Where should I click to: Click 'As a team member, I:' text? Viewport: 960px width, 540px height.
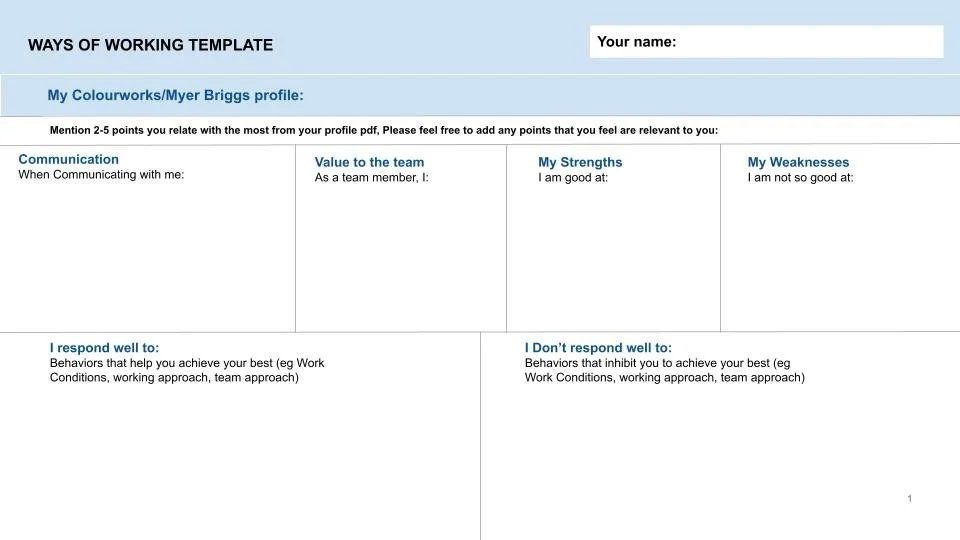pyautogui.click(x=372, y=178)
